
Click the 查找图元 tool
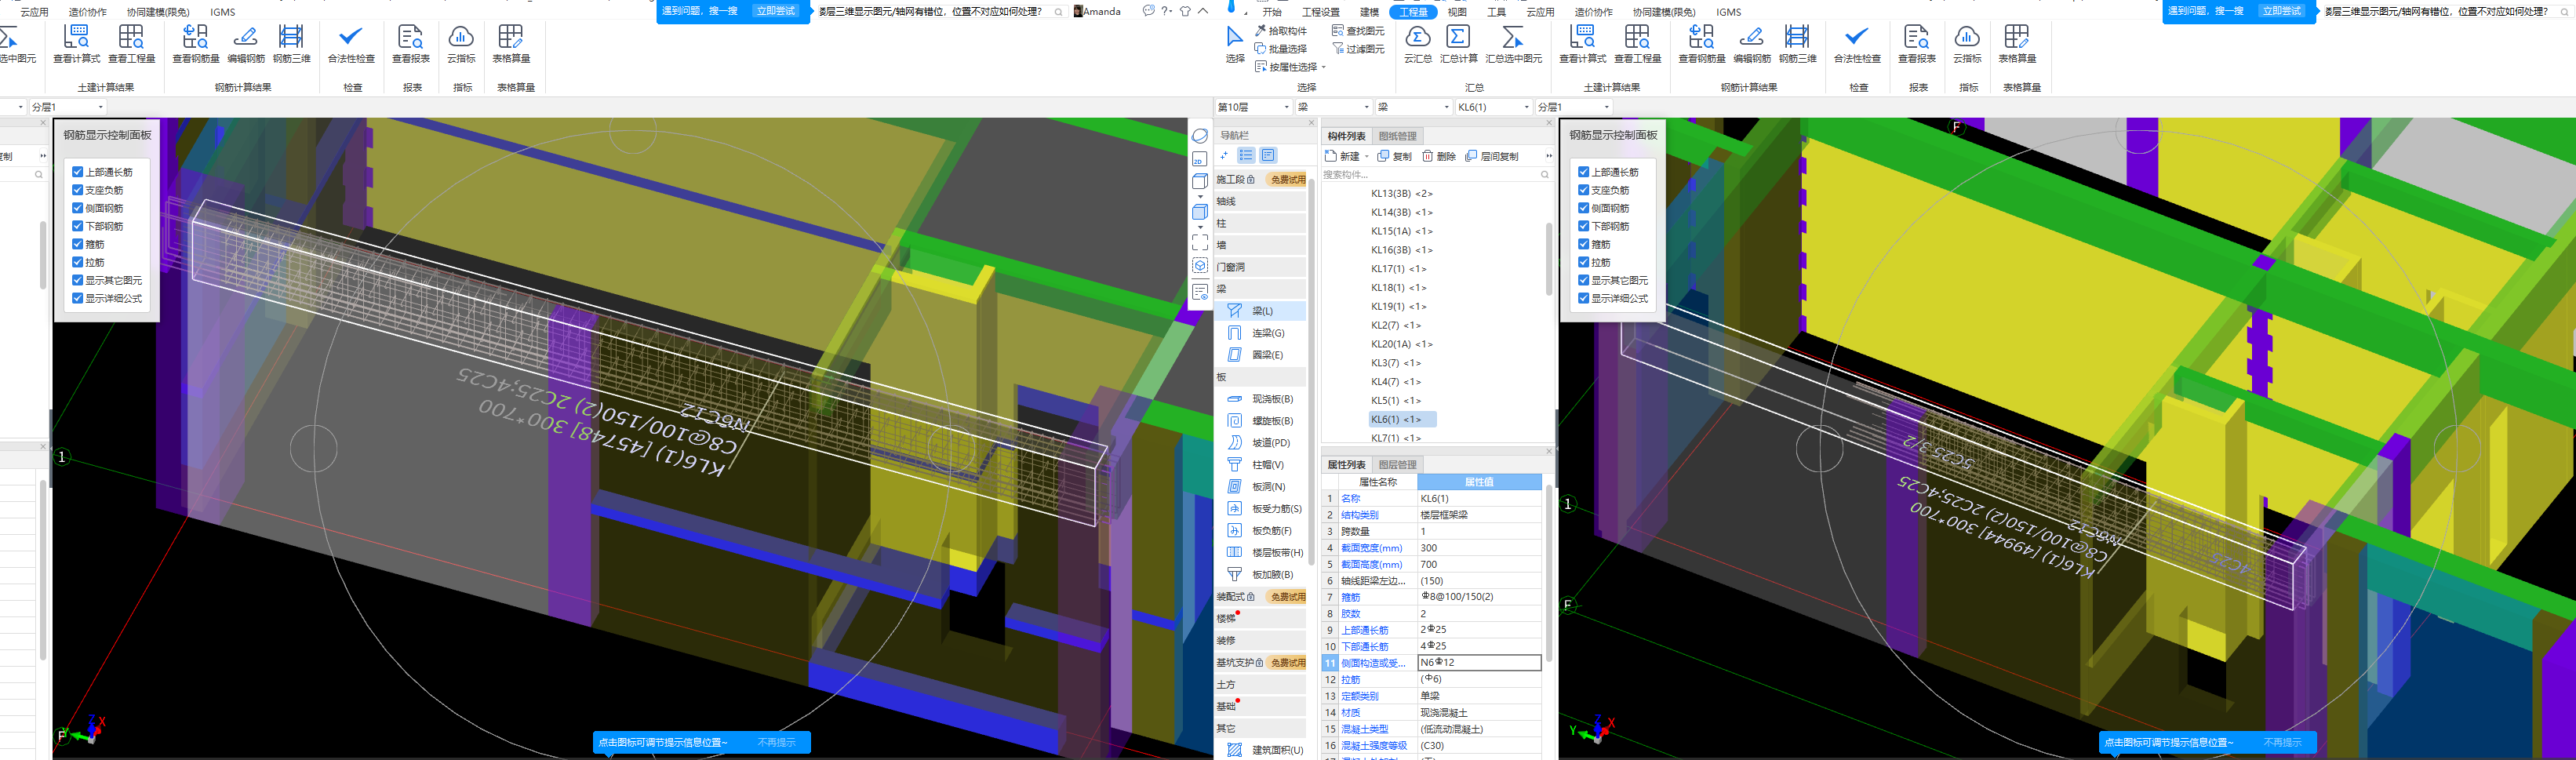point(1358,31)
